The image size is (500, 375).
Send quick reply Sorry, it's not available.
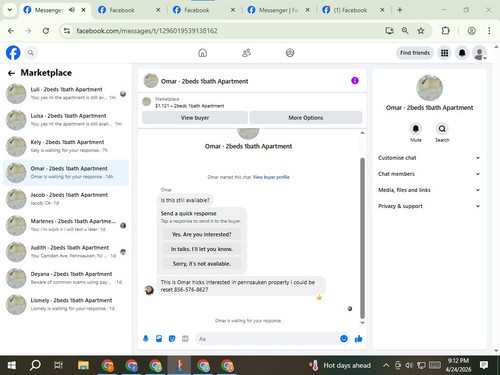[202, 264]
